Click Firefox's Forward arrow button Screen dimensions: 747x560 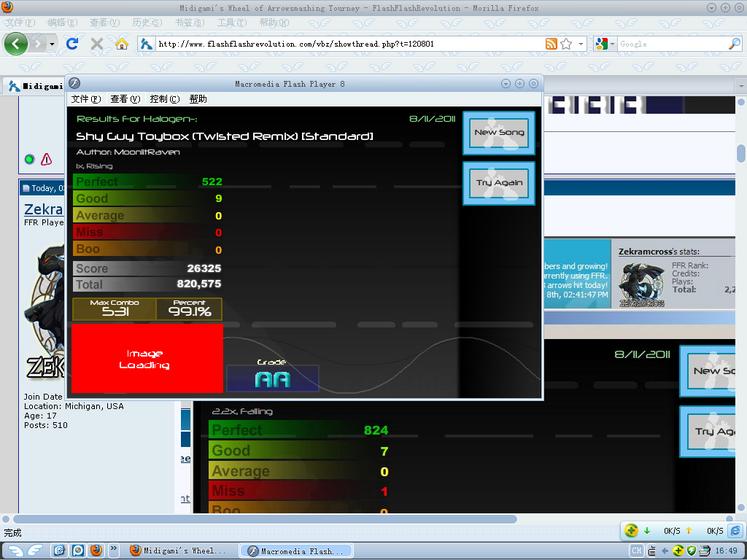(38, 44)
